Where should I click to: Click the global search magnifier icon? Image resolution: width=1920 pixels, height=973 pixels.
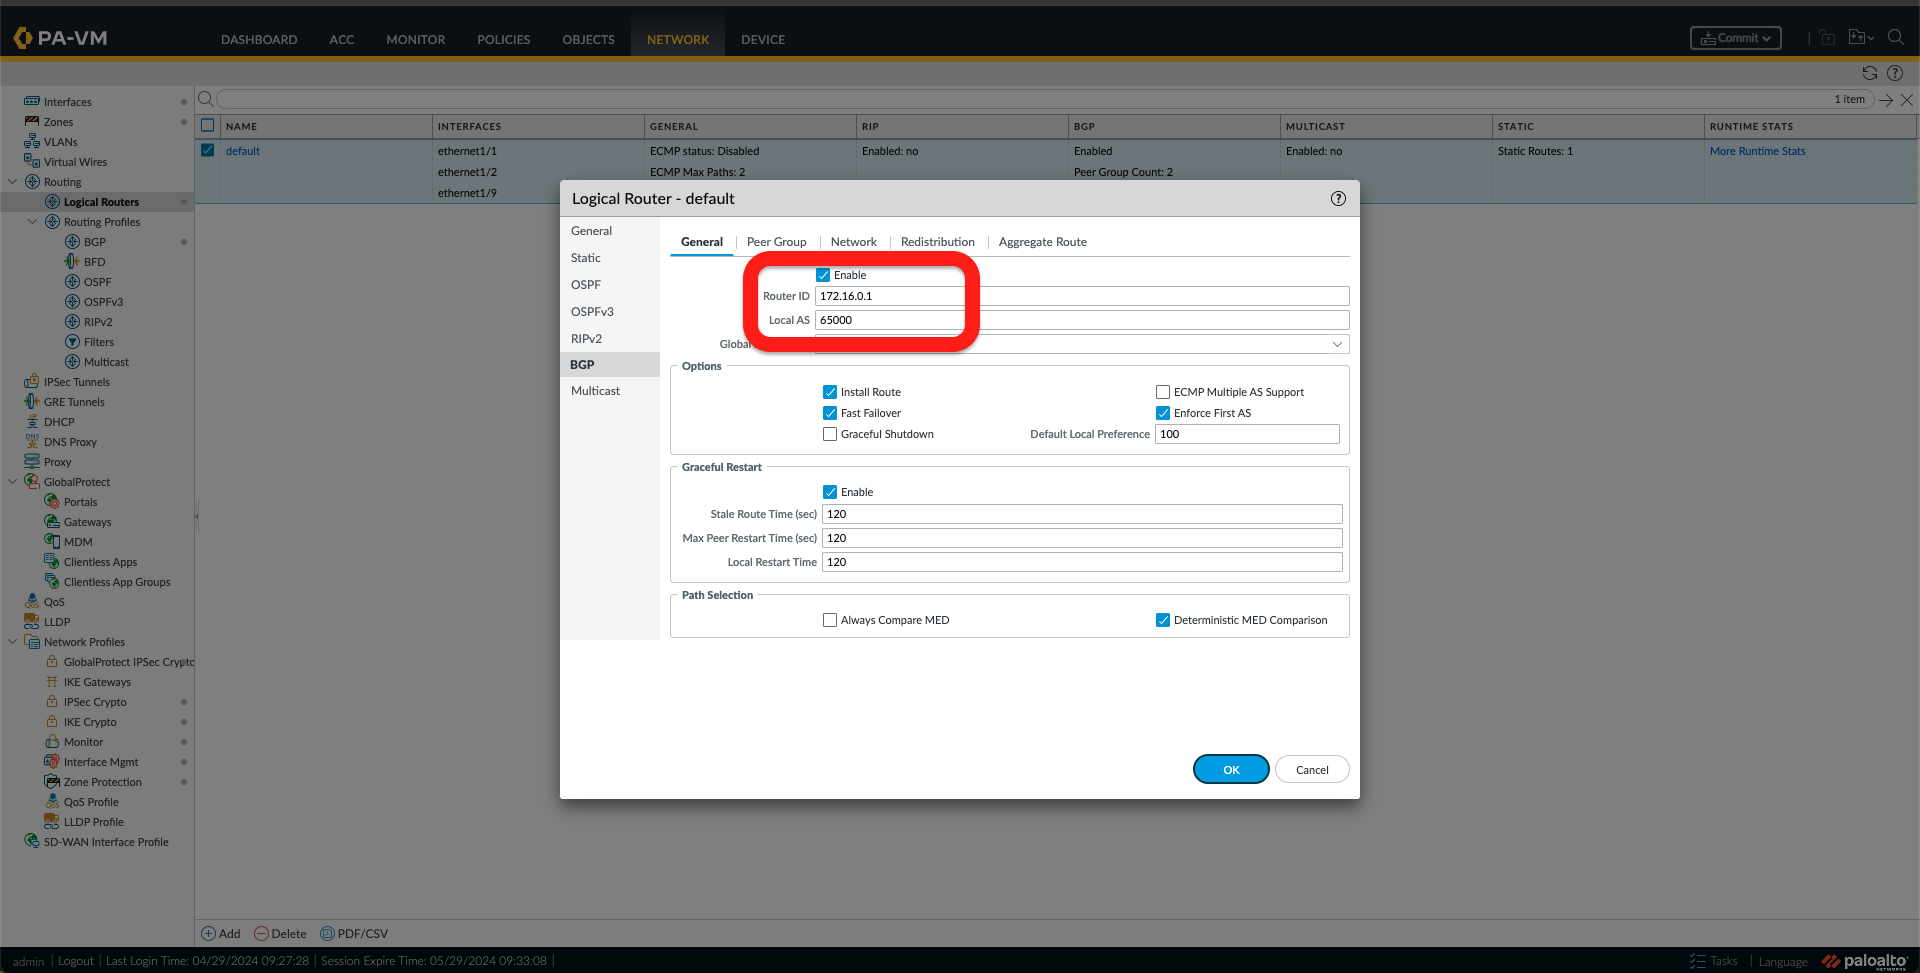(1896, 37)
